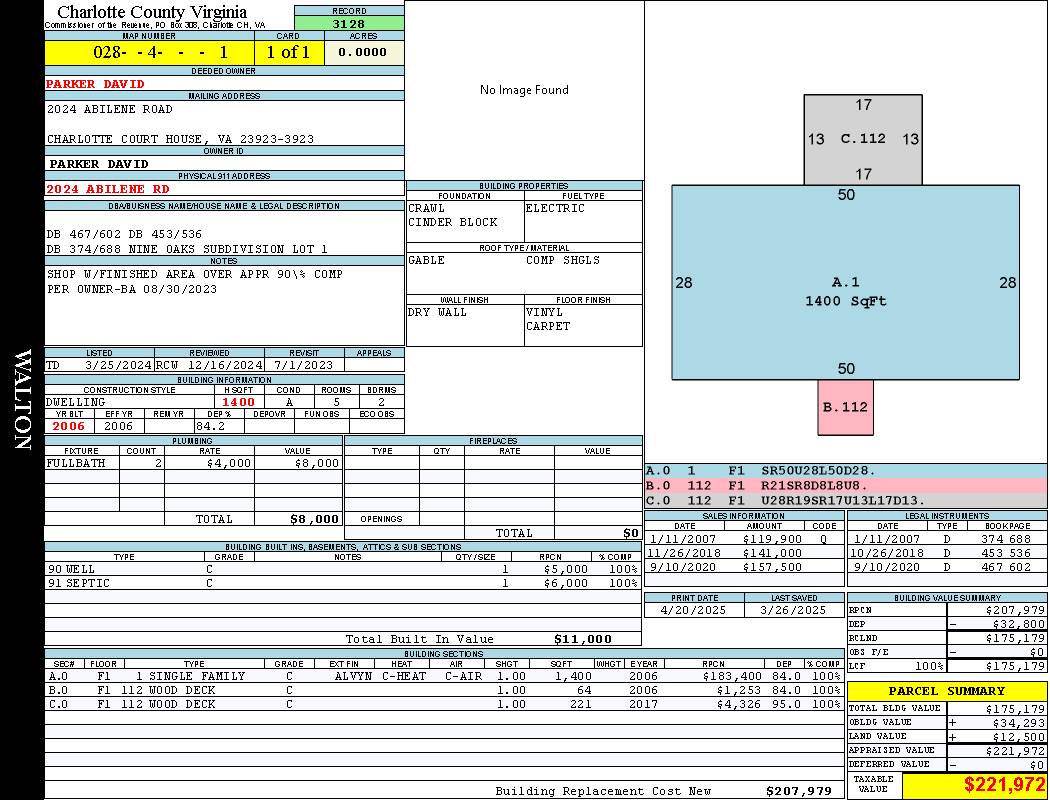The width and height of the screenshot is (1050, 800).
Task: Select section C.0 WOOD DECK type
Action: (x=181, y=704)
